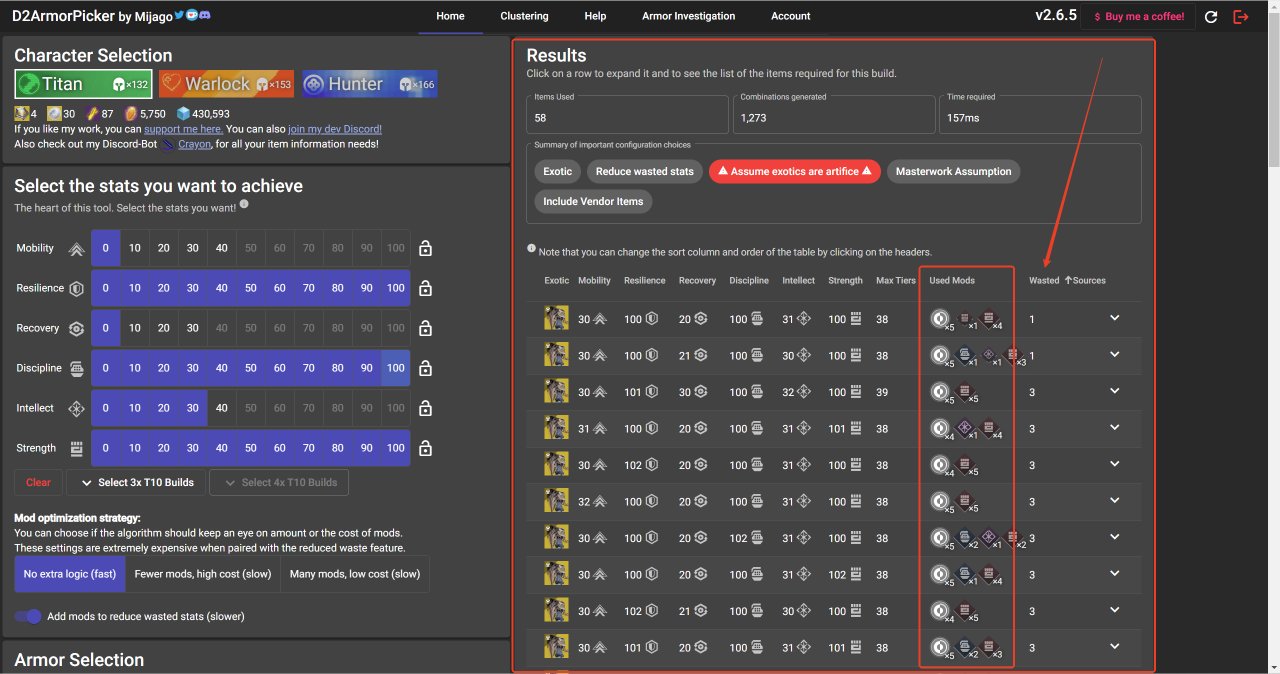Click the Crayon bot pencil icon
The width and height of the screenshot is (1280, 674).
[x=168, y=144]
